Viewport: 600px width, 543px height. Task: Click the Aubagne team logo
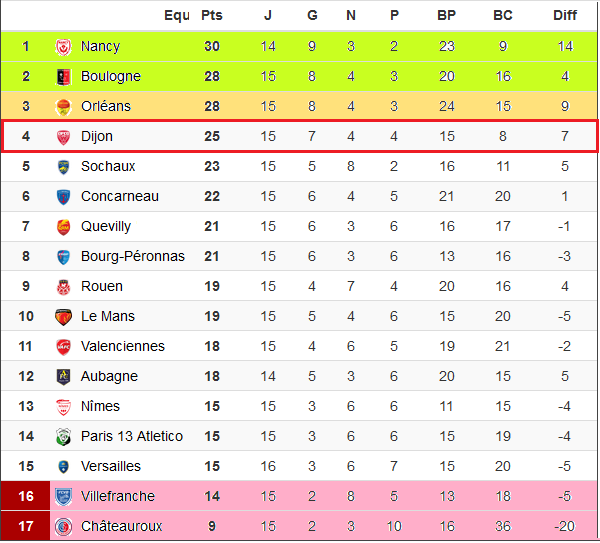(63, 377)
